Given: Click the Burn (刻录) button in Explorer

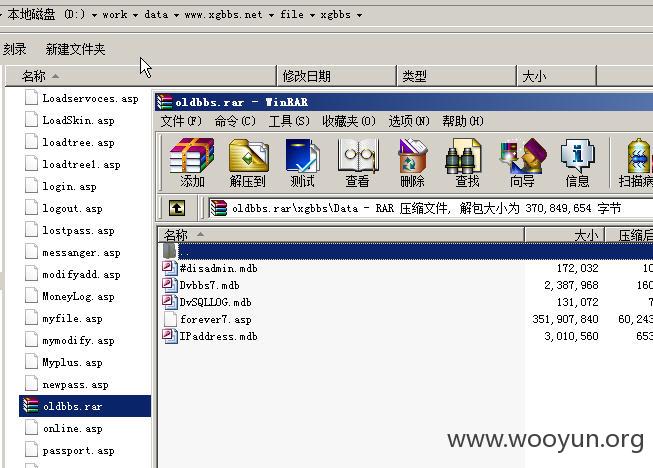Looking at the screenshot, I should (x=15, y=49).
